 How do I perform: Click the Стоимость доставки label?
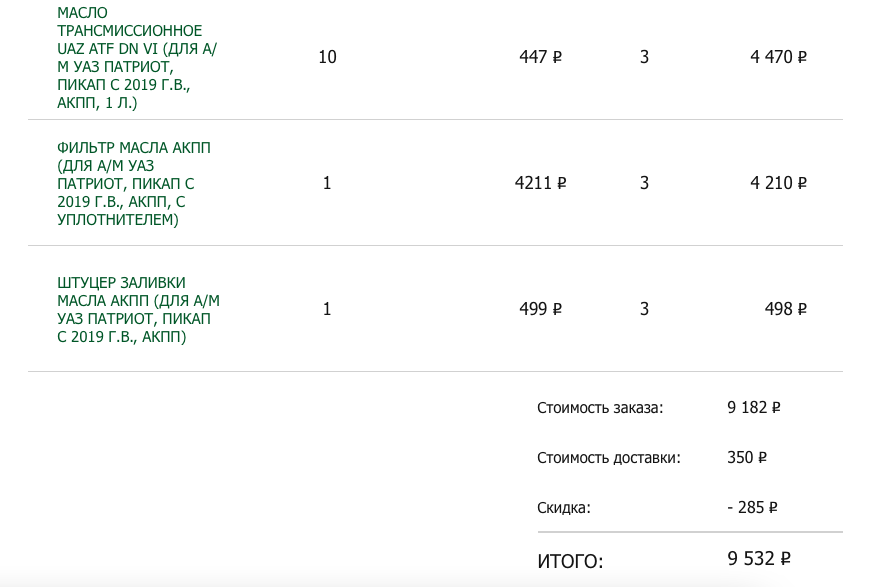[608, 458]
